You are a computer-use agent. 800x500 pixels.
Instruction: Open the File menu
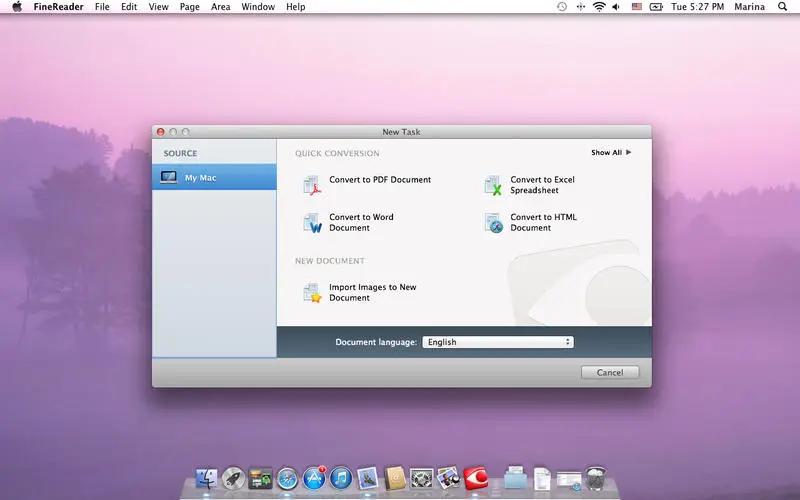tap(102, 7)
